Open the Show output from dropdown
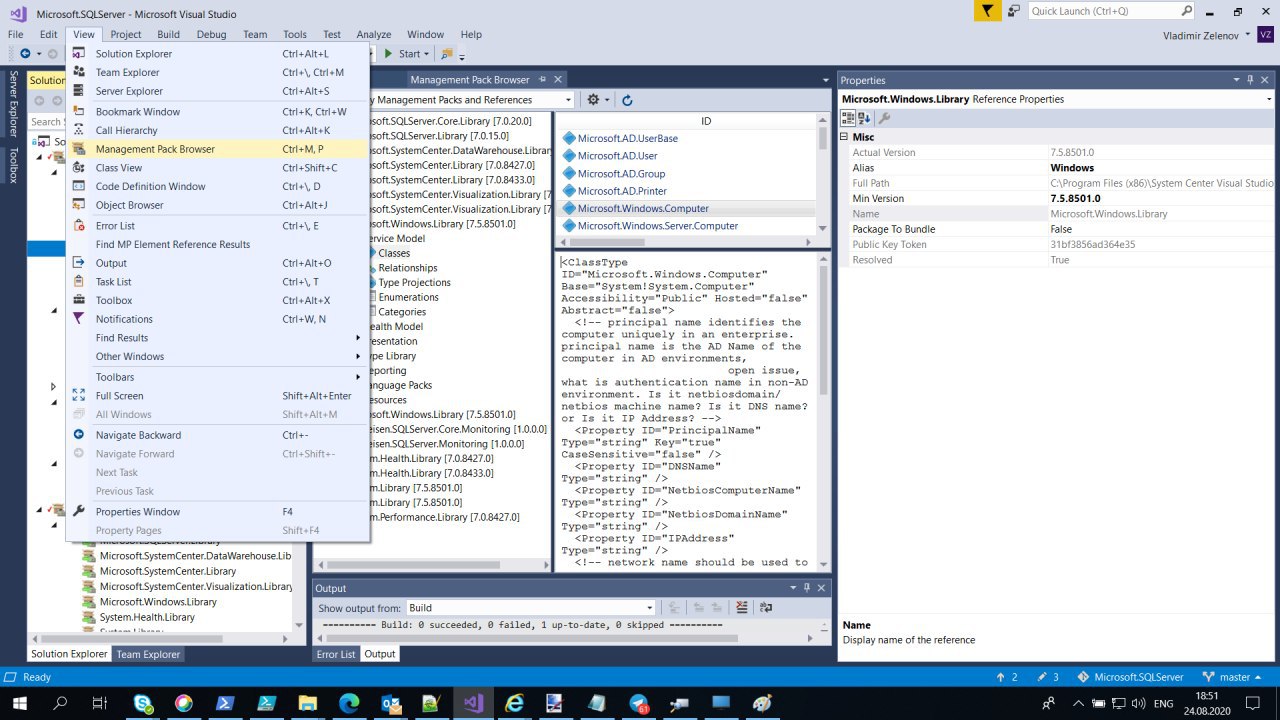Image resolution: width=1280 pixels, height=720 pixels. (x=649, y=607)
